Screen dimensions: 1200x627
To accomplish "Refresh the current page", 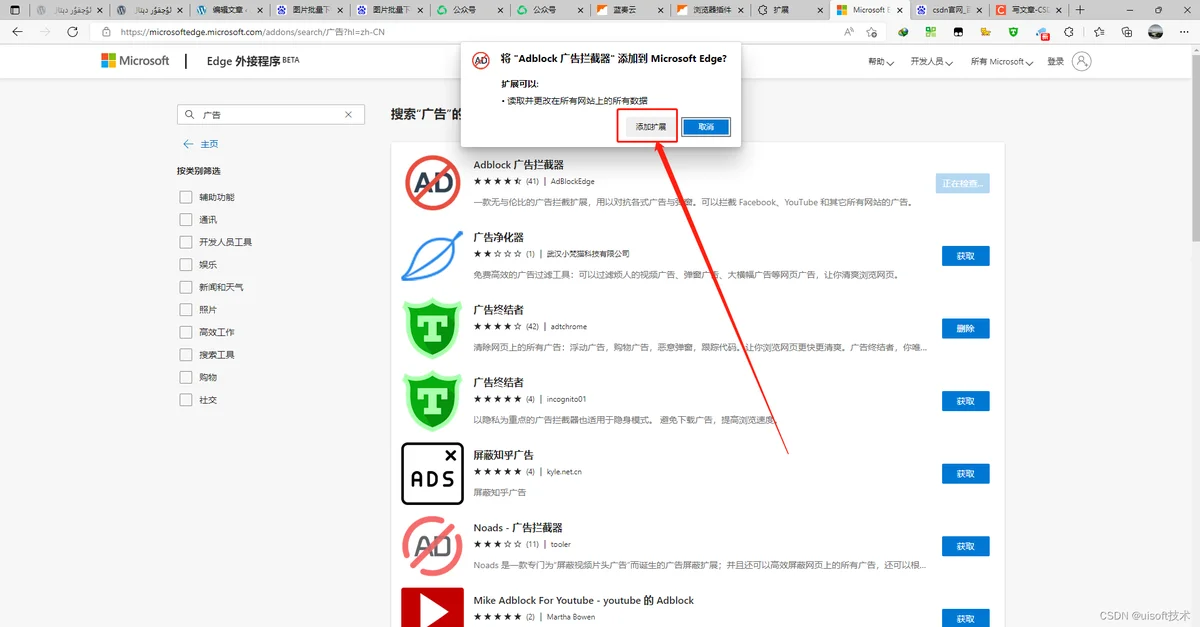I will coord(73,31).
